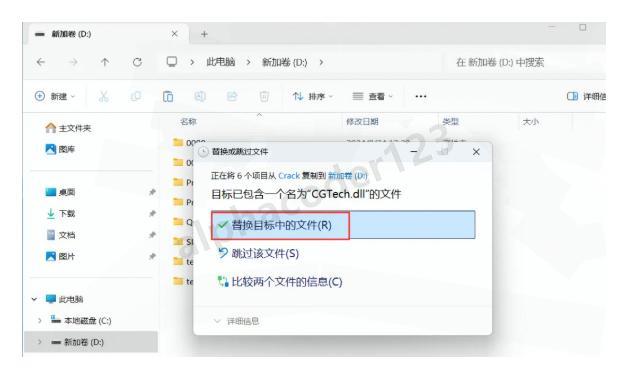Open 图库 in the sidebar
Viewport: 629px width, 380px height.
point(61,149)
